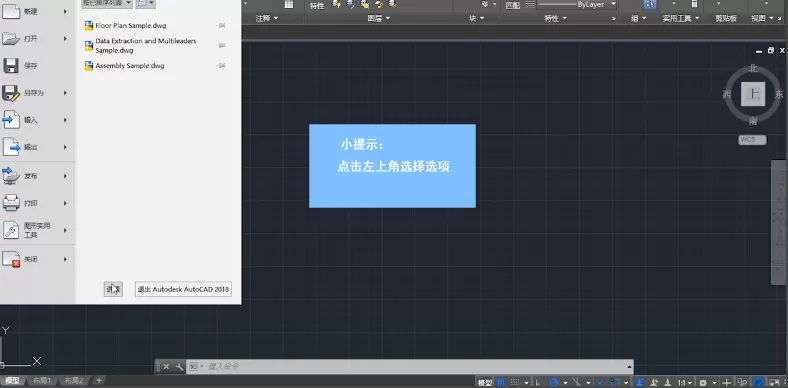Screen dimensions: 788x388
Task: Switch to the 模型 layout tab
Action: coord(13,380)
